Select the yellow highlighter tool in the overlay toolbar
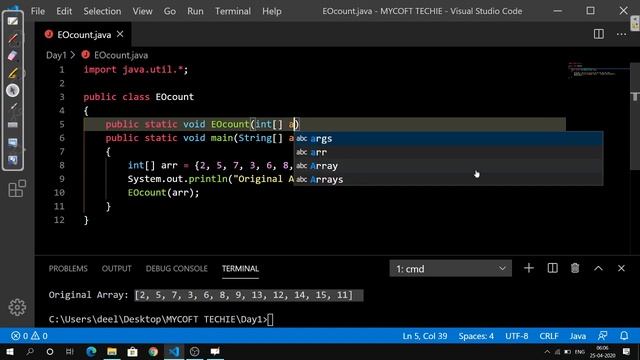The height and width of the screenshot is (360, 640). (13, 73)
